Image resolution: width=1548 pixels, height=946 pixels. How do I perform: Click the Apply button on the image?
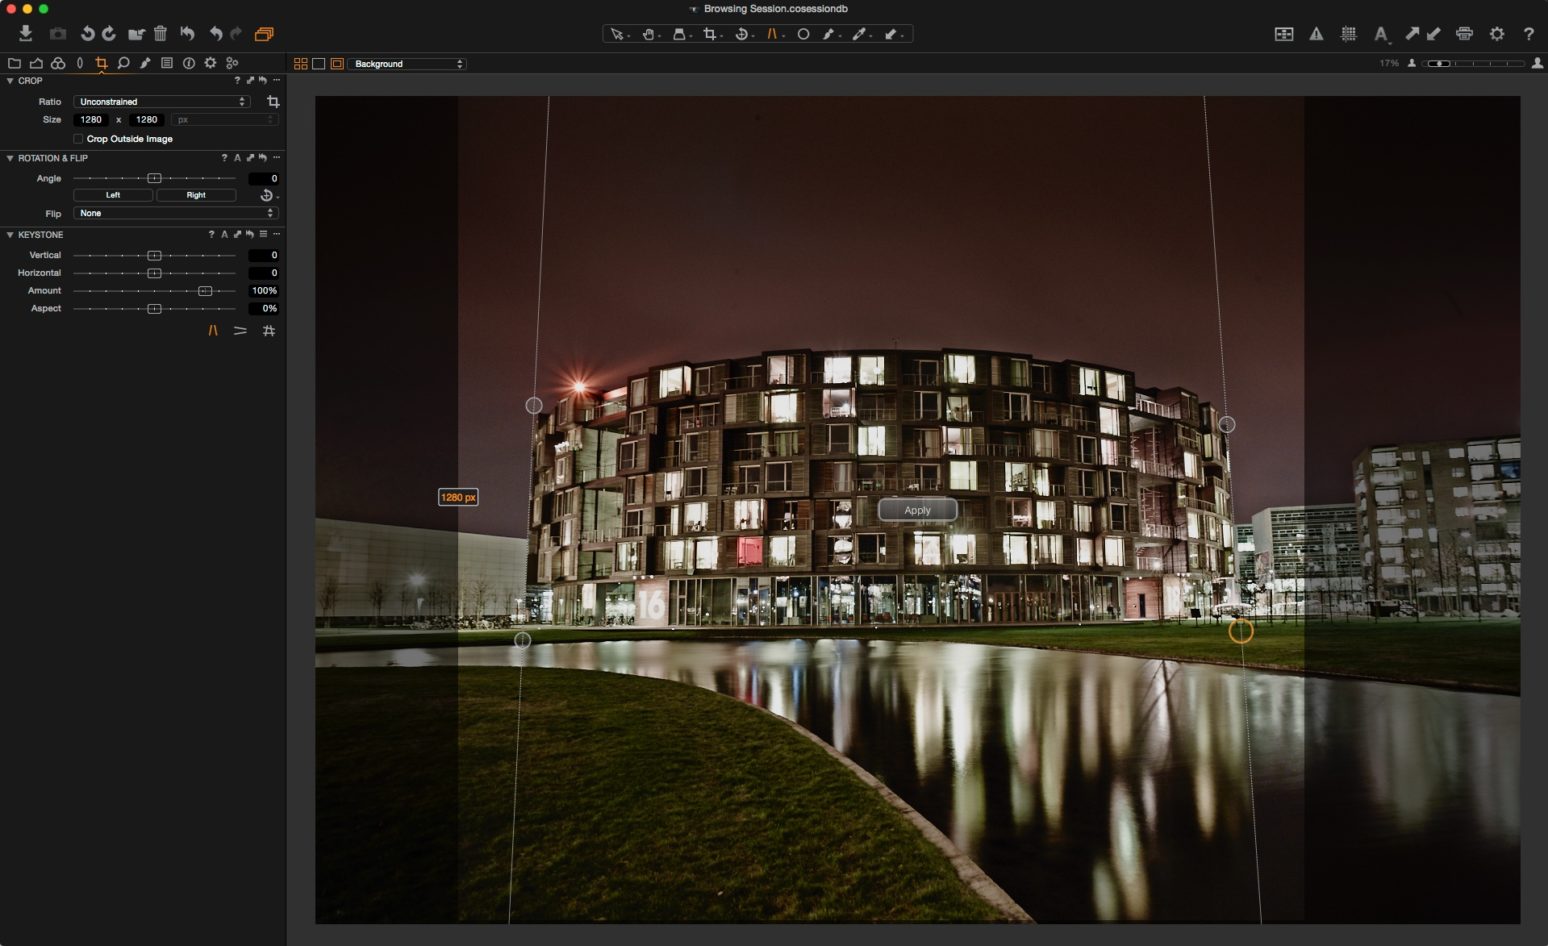point(916,510)
